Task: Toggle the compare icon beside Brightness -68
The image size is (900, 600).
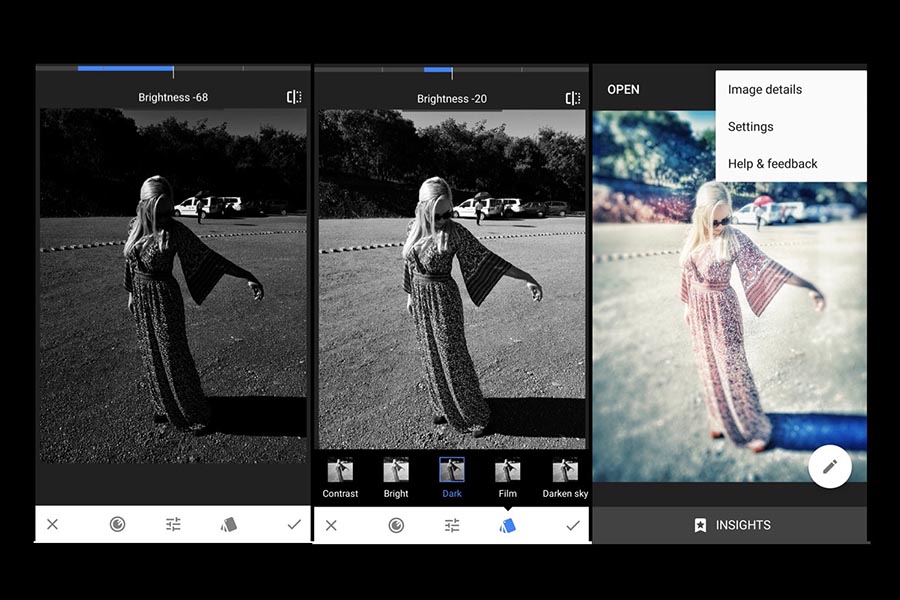Action: coord(294,97)
